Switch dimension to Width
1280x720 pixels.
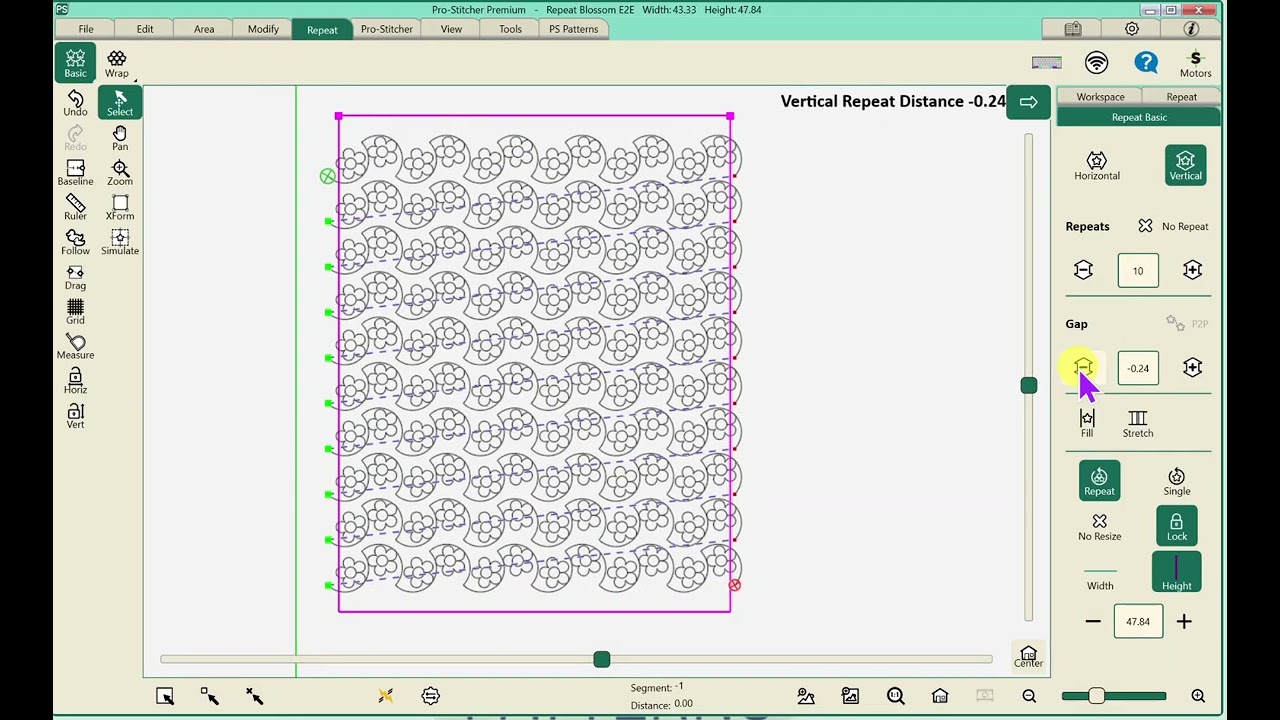[1100, 576]
